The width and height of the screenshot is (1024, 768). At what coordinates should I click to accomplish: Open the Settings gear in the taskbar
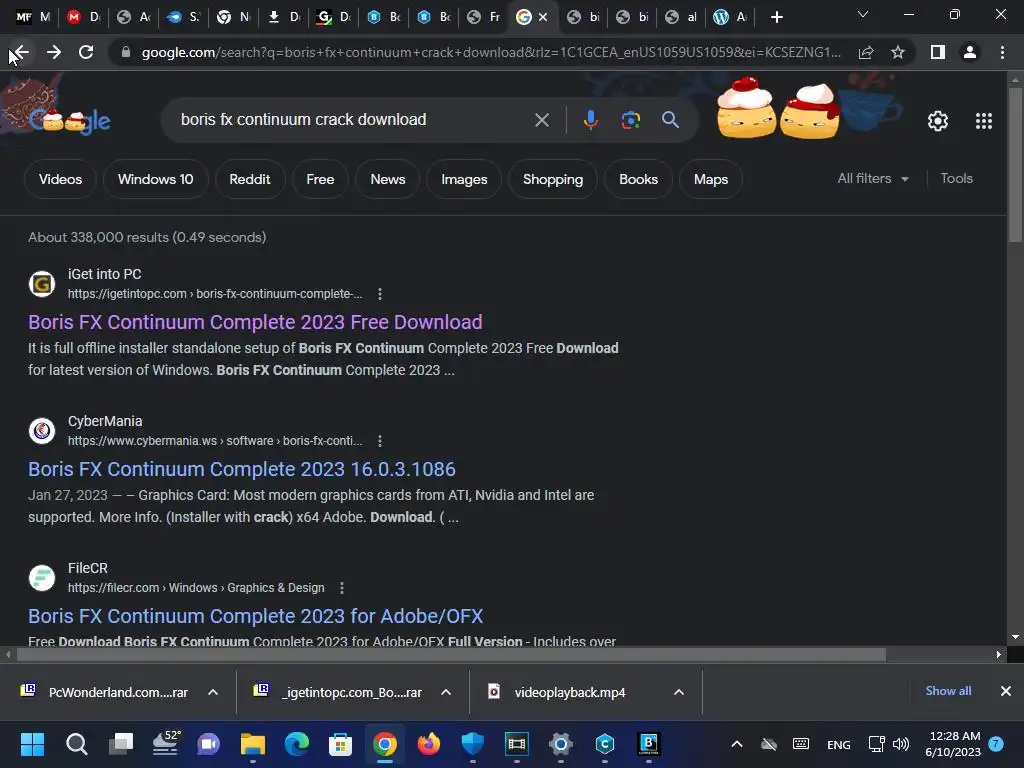[x=560, y=744]
